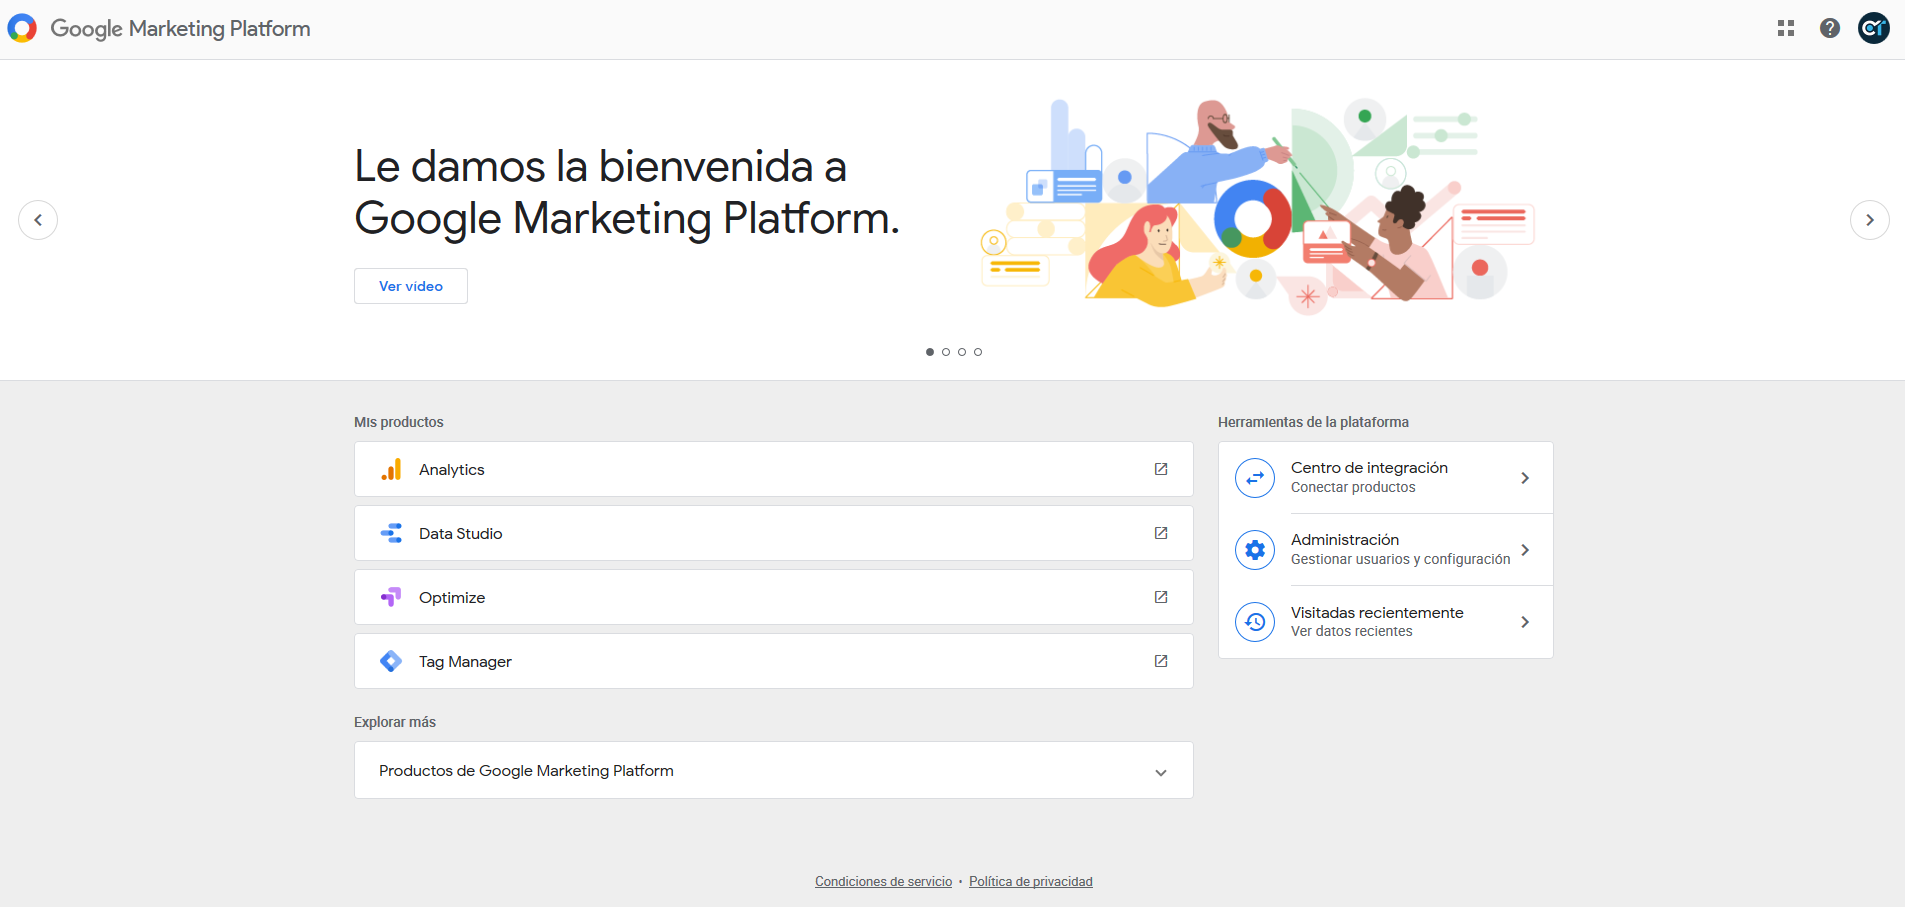
Task: Click the Tag Manager diamond icon
Action: click(391, 660)
